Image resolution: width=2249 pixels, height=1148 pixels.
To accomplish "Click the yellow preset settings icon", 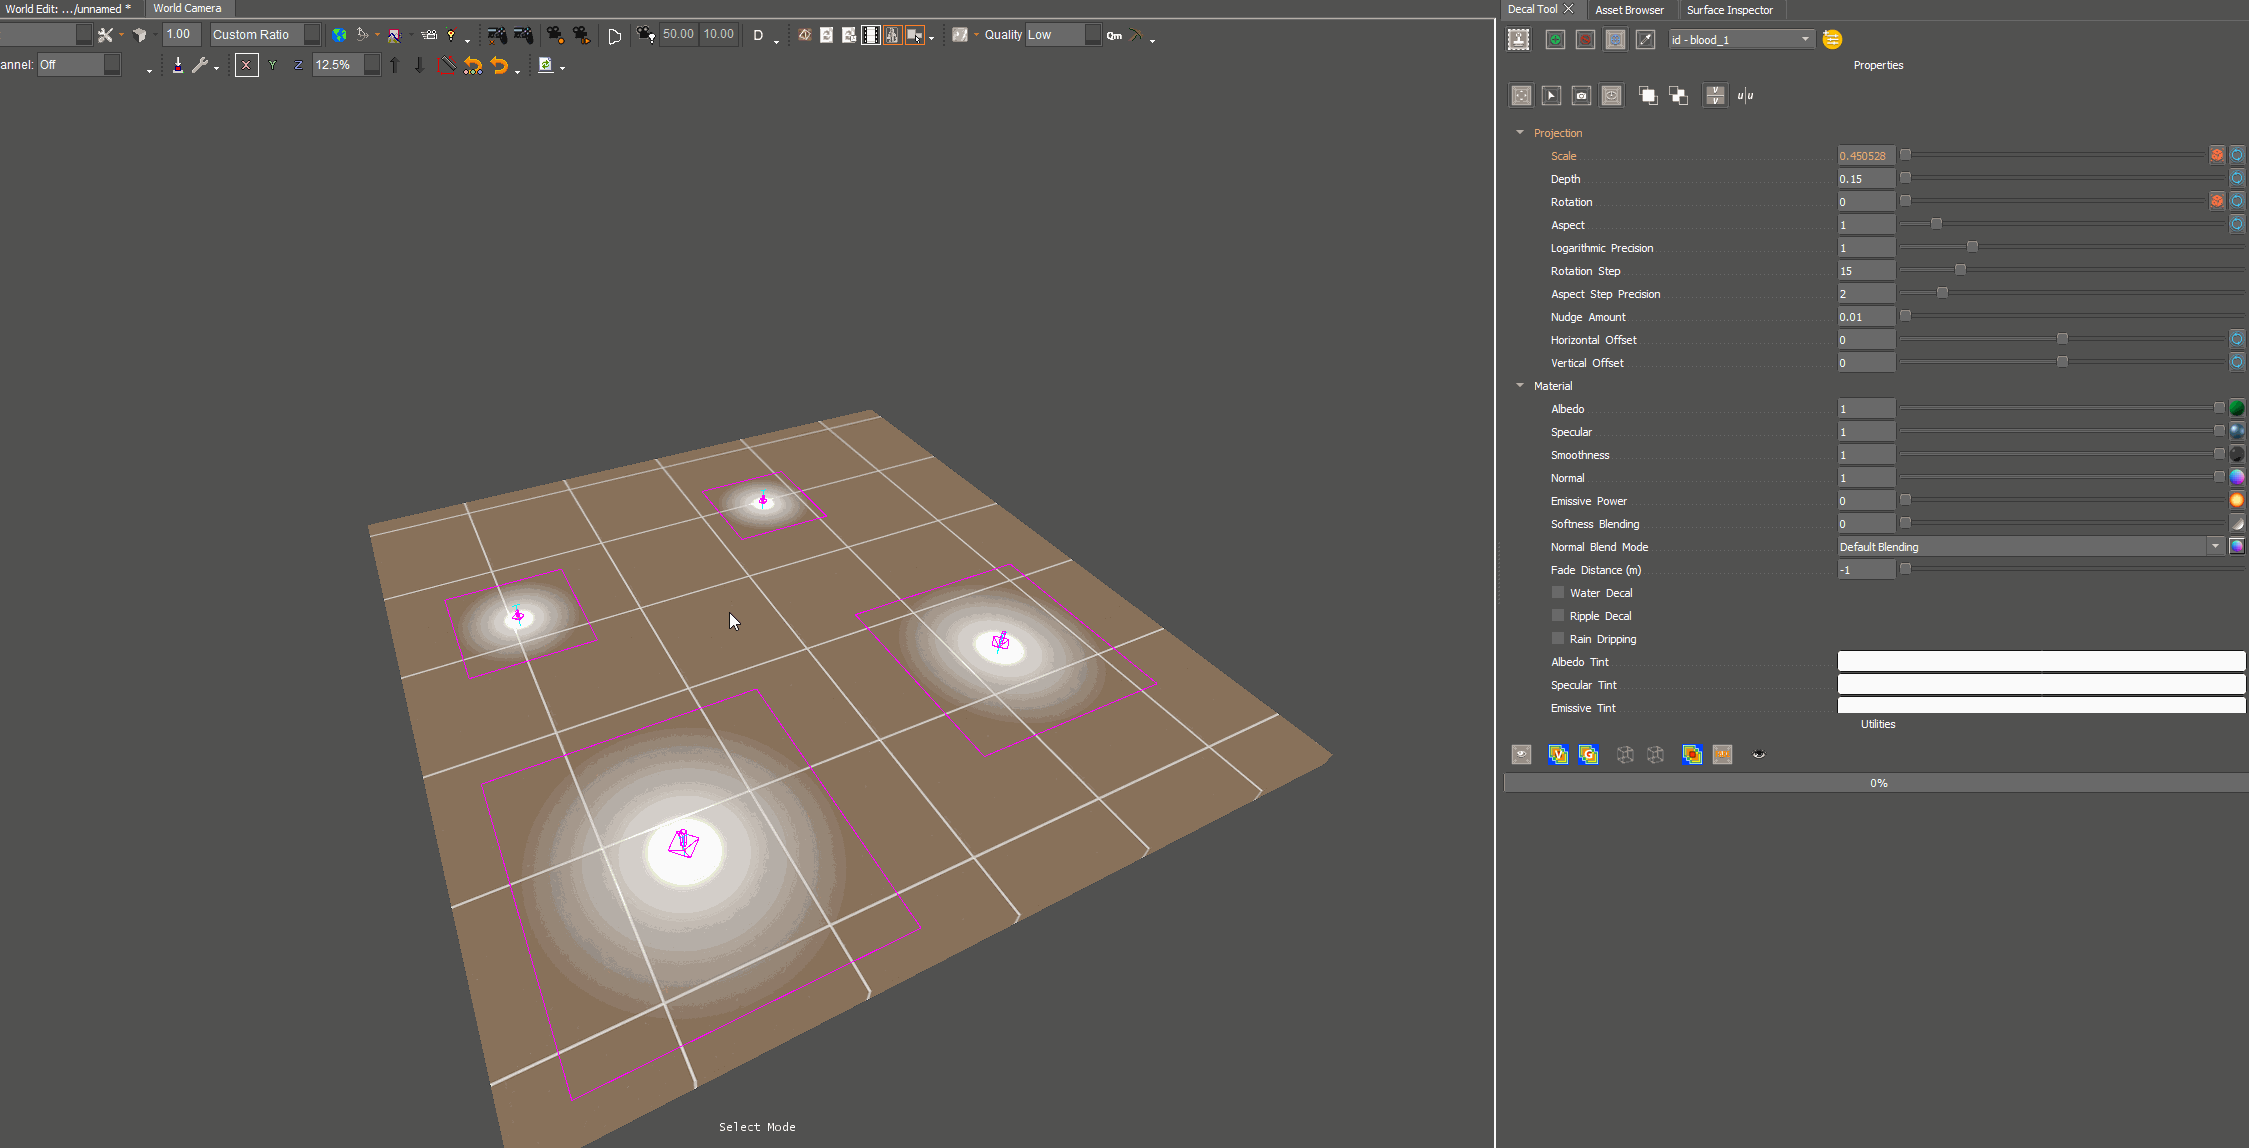I will [1832, 39].
